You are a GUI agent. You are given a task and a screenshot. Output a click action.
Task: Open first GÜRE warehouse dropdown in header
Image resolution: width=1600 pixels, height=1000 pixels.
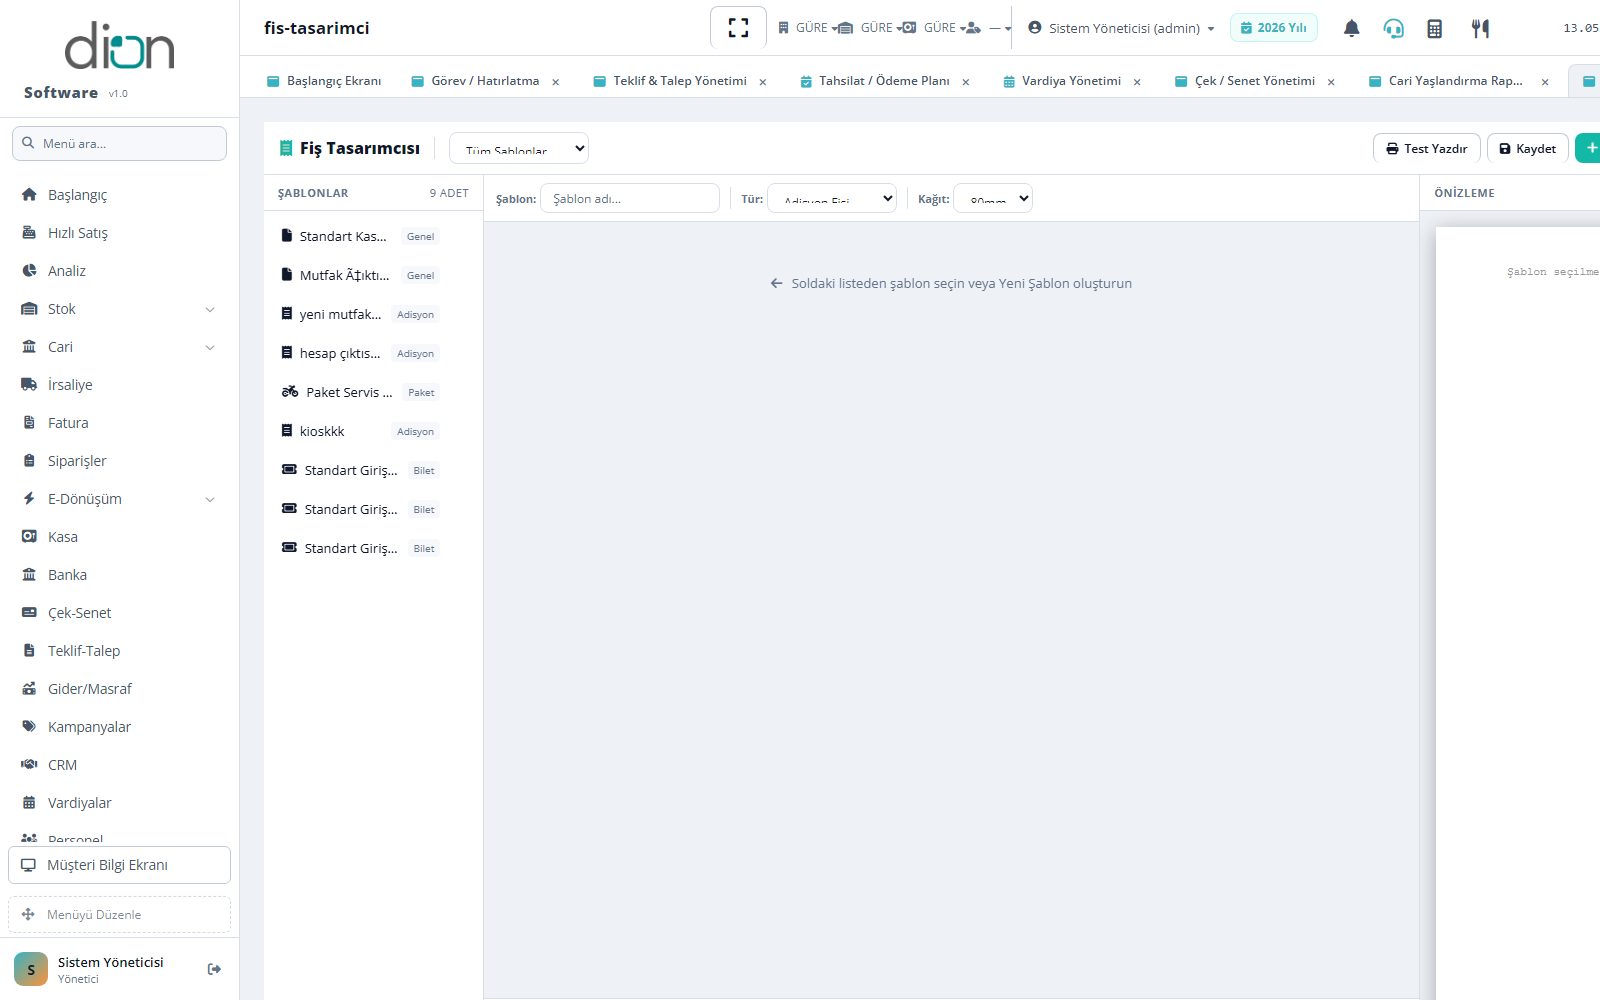click(x=807, y=28)
